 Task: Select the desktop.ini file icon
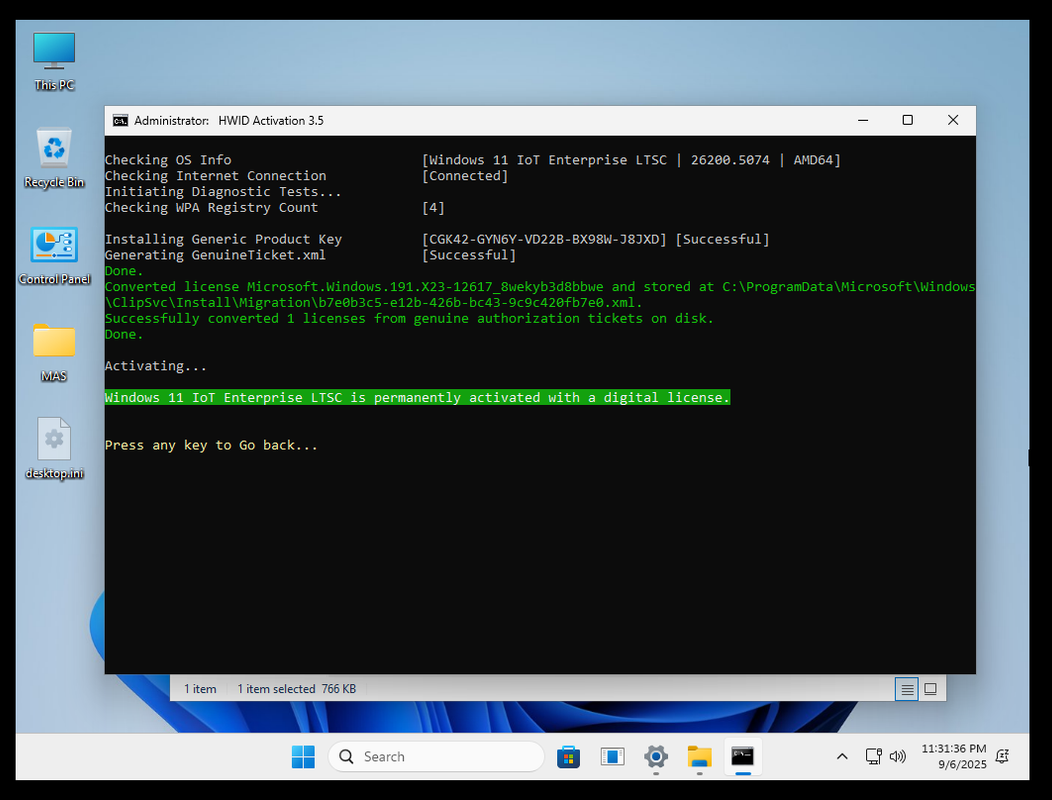click(x=54, y=448)
